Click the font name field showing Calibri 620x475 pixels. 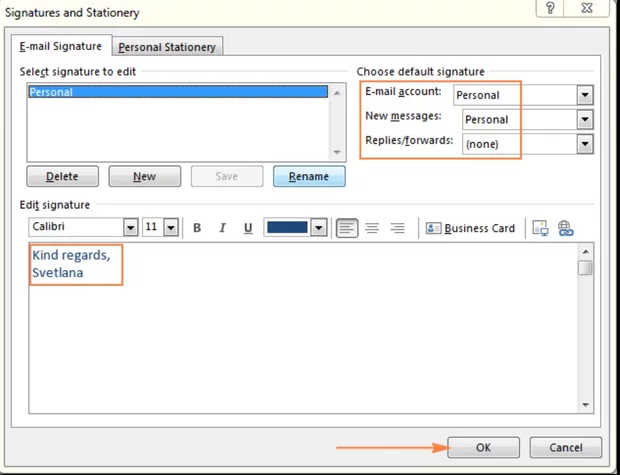(x=76, y=227)
